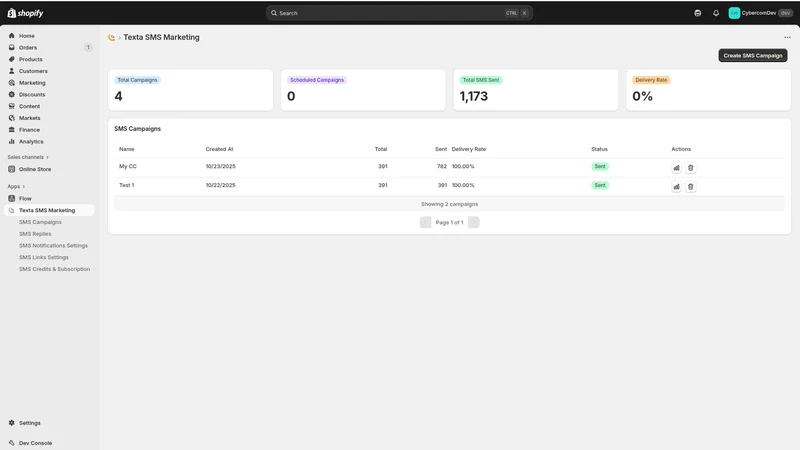Go to next page of campaigns
Image resolution: width=800 pixels, height=450 pixels.
pyautogui.click(x=473, y=222)
